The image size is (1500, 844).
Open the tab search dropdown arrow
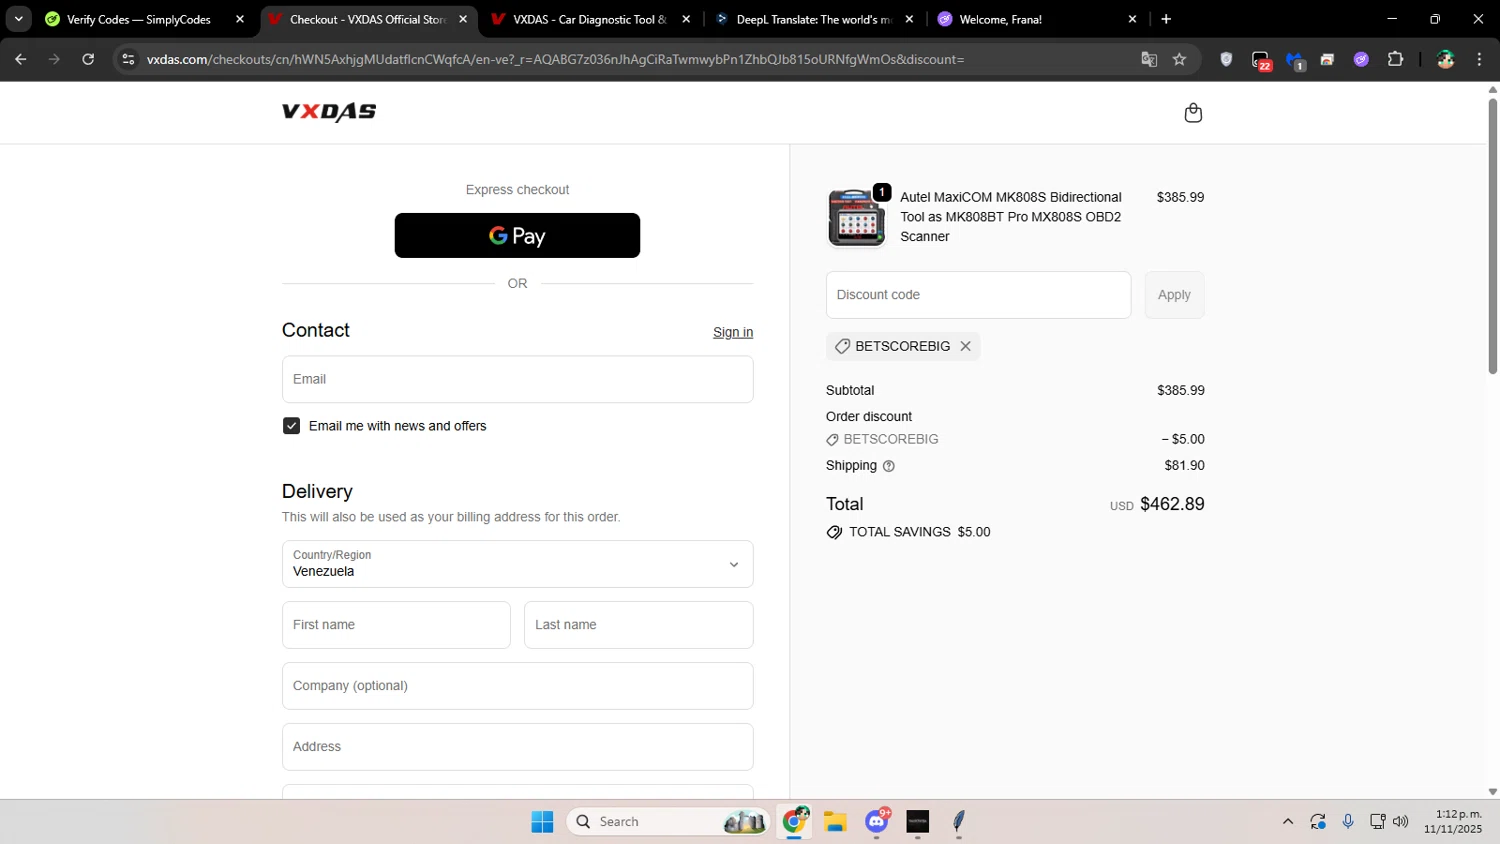[18, 19]
